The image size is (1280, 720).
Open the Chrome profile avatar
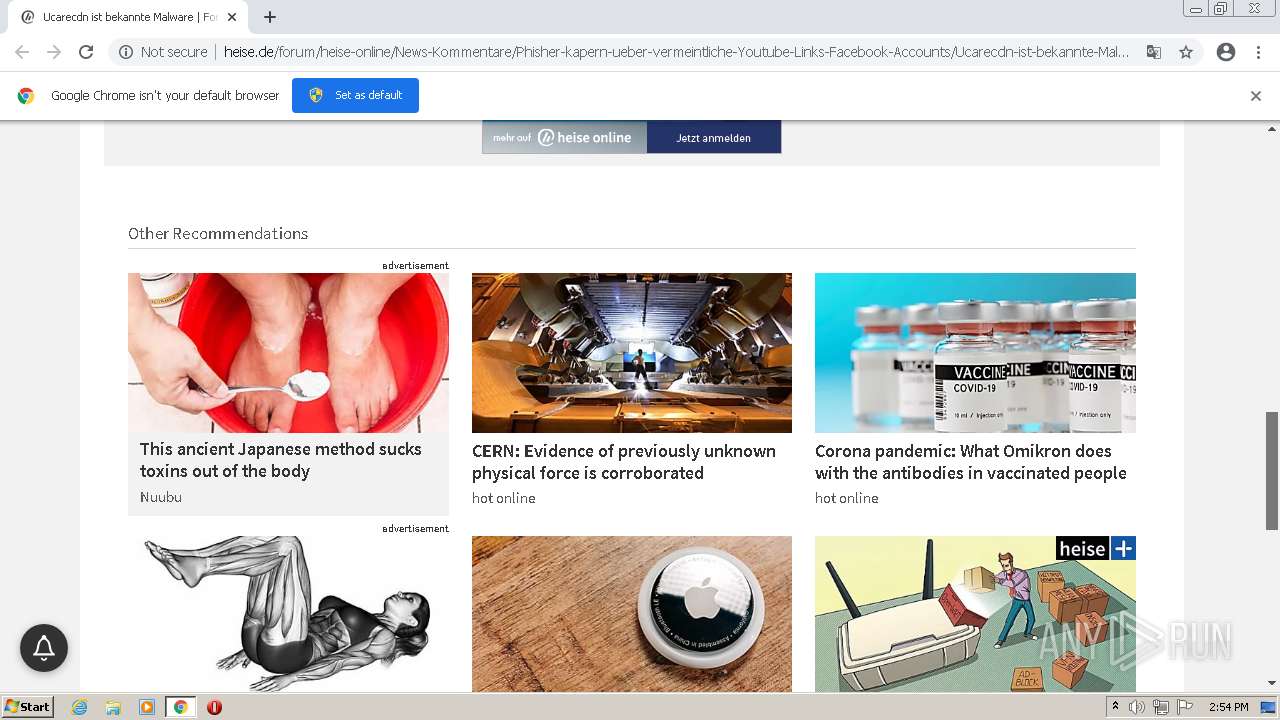[1226, 52]
